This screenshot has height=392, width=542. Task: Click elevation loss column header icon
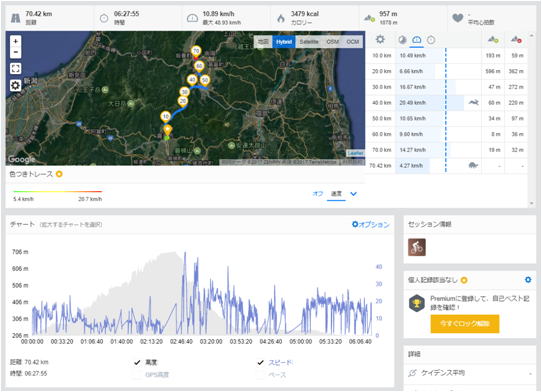point(516,40)
